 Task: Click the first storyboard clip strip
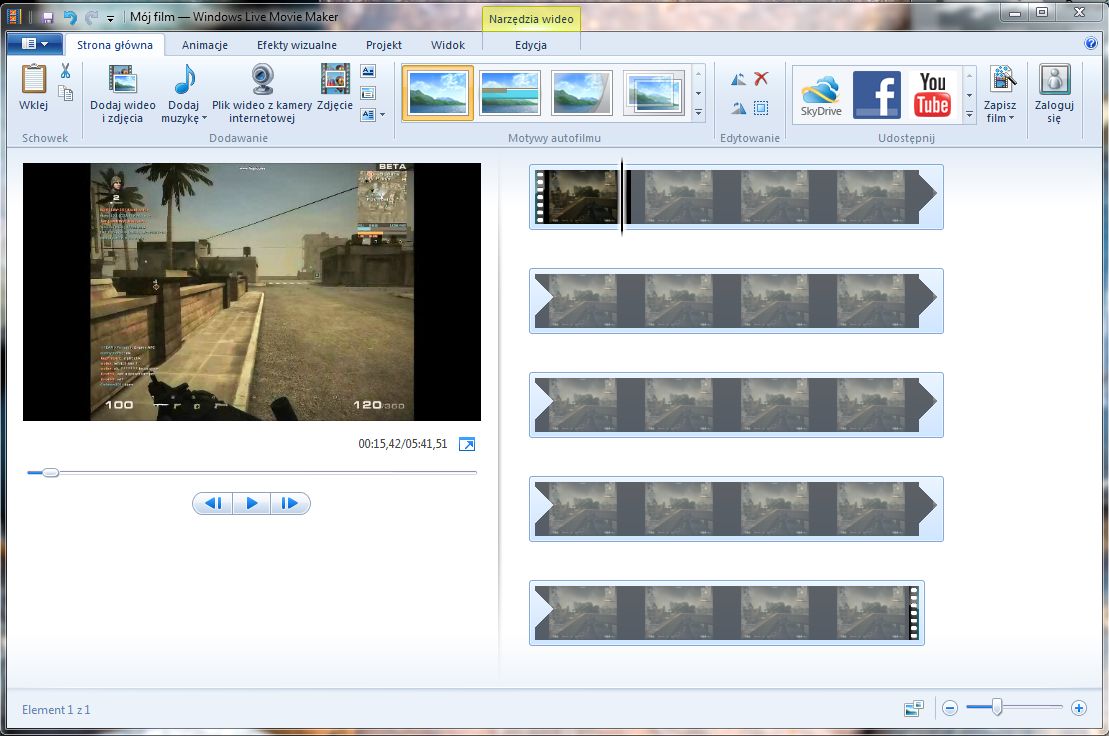point(736,197)
